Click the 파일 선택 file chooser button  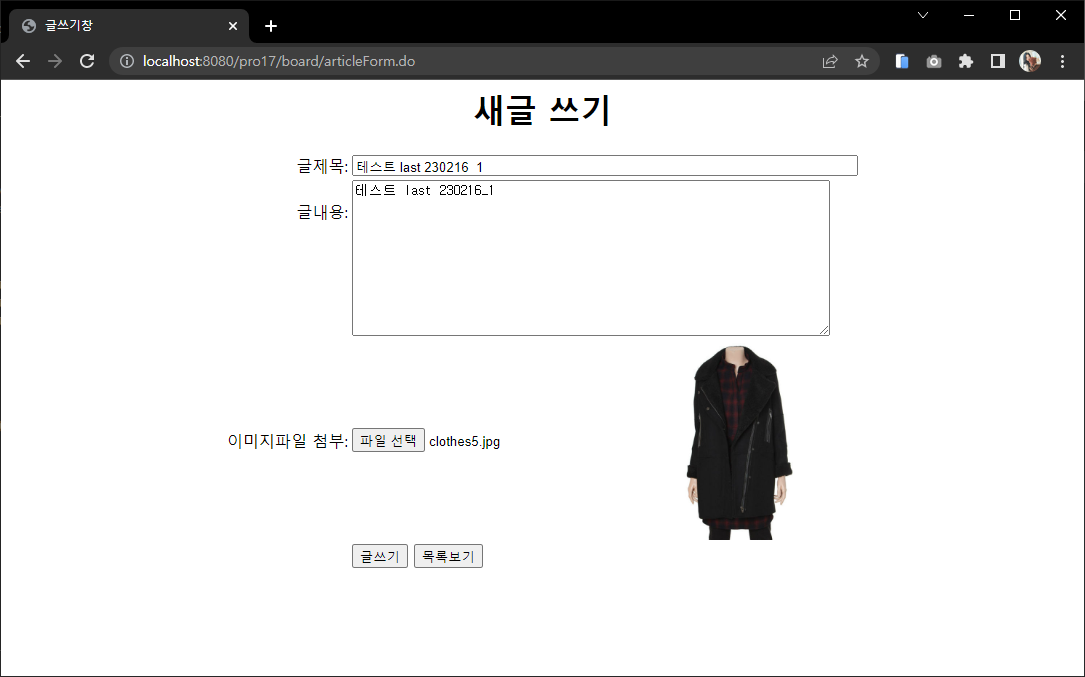(388, 440)
